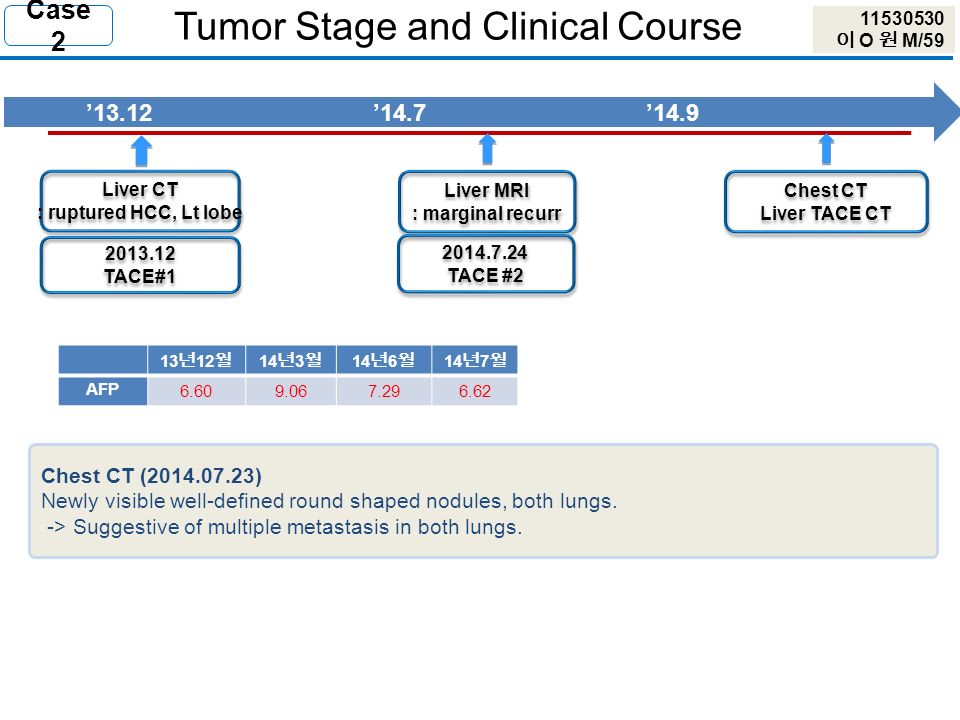Click the '14.7 timeline label
The width and height of the screenshot is (960, 720).
pos(400,113)
